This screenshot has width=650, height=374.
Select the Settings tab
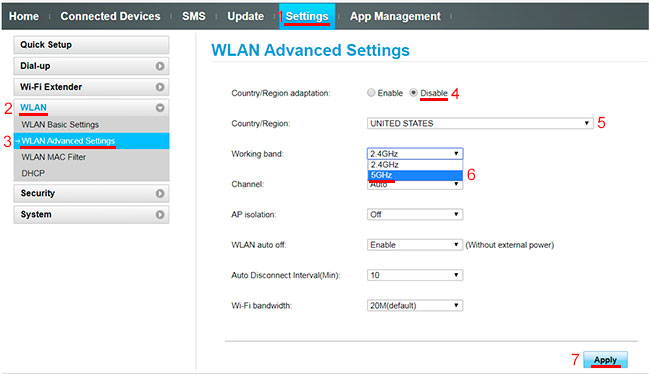tap(307, 16)
